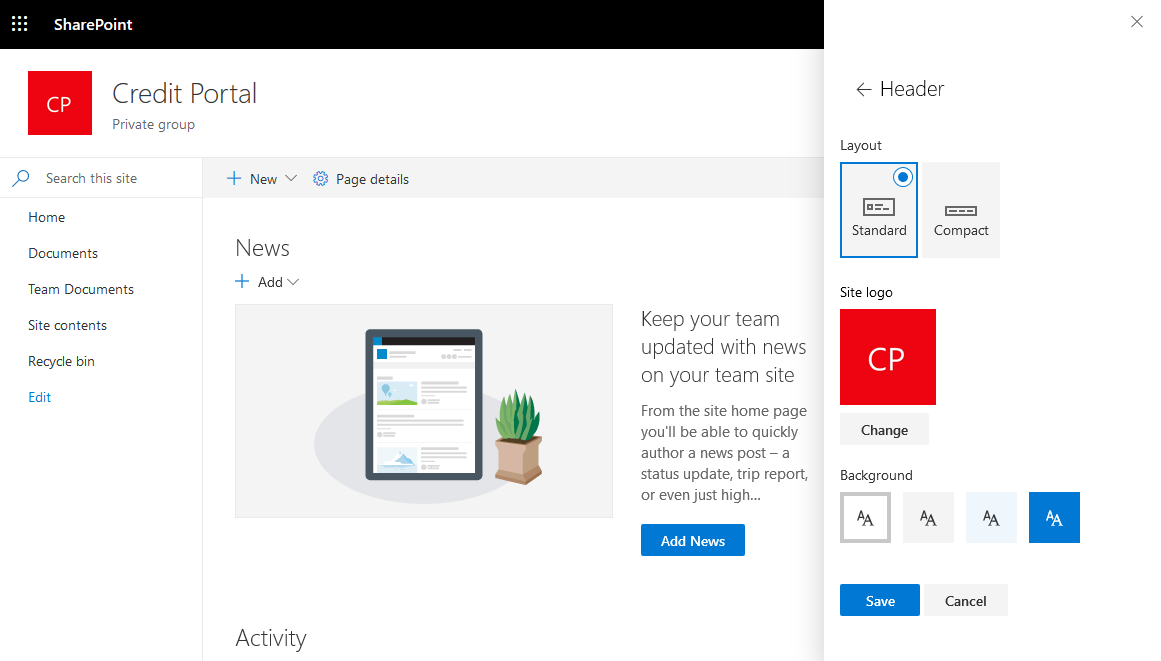Expand the New dropdown menu
Viewport: 1161px width, 661px height.
290,178
